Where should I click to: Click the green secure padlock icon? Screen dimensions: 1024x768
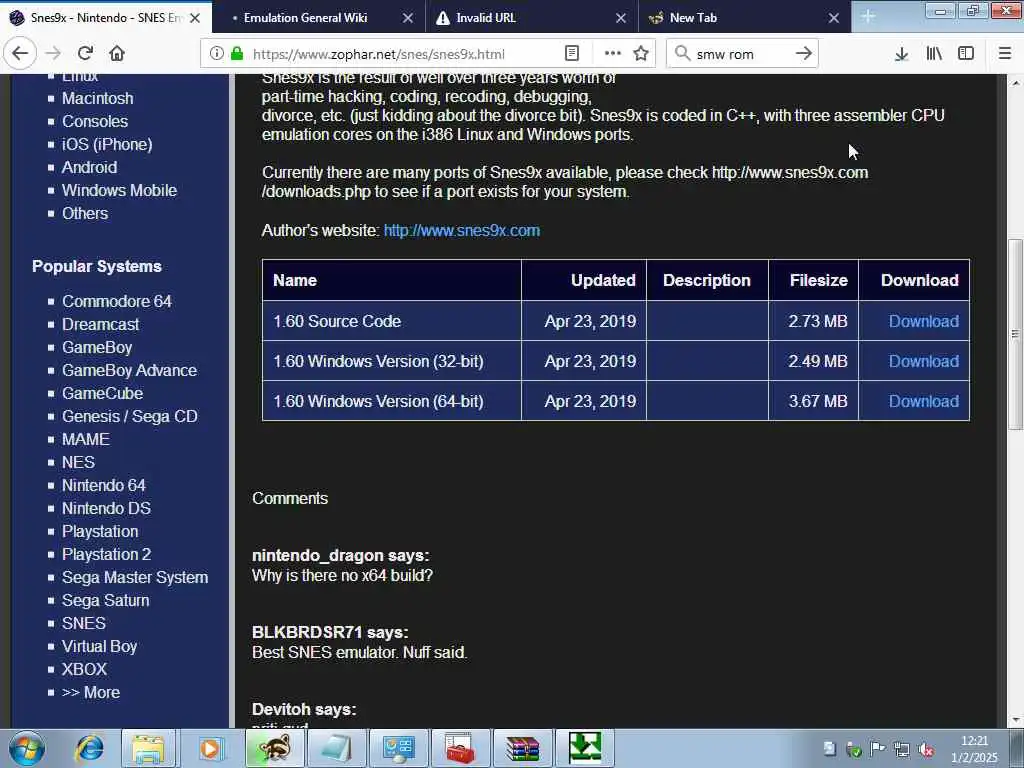237,54
